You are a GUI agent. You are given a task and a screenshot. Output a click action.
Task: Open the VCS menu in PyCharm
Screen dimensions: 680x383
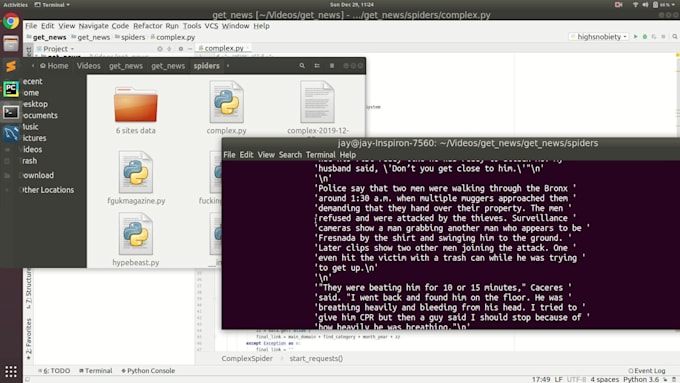tap(211, 26)
